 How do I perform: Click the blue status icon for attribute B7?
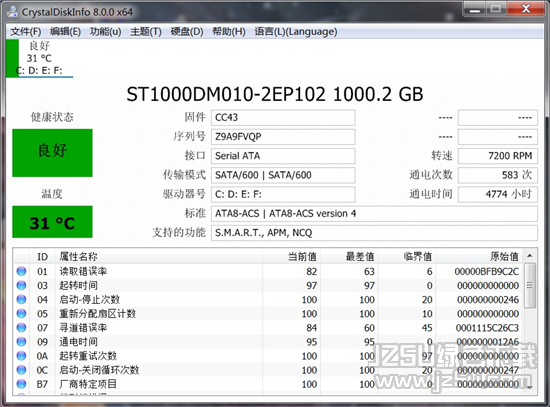[x=21, y=384]
